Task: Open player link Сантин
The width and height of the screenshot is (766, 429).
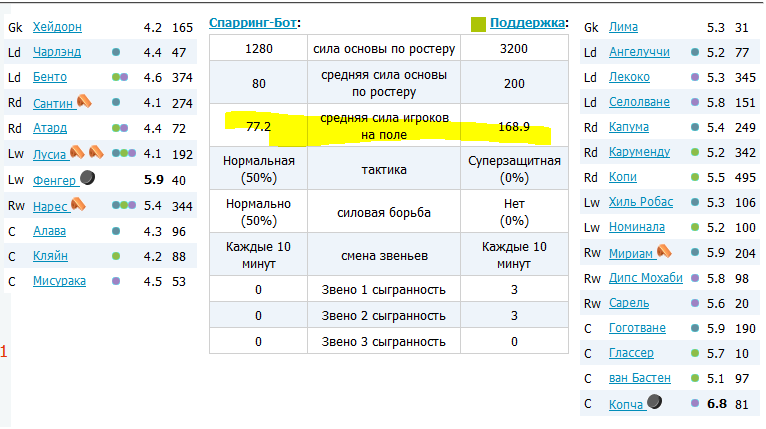Action: pos(54,103)
